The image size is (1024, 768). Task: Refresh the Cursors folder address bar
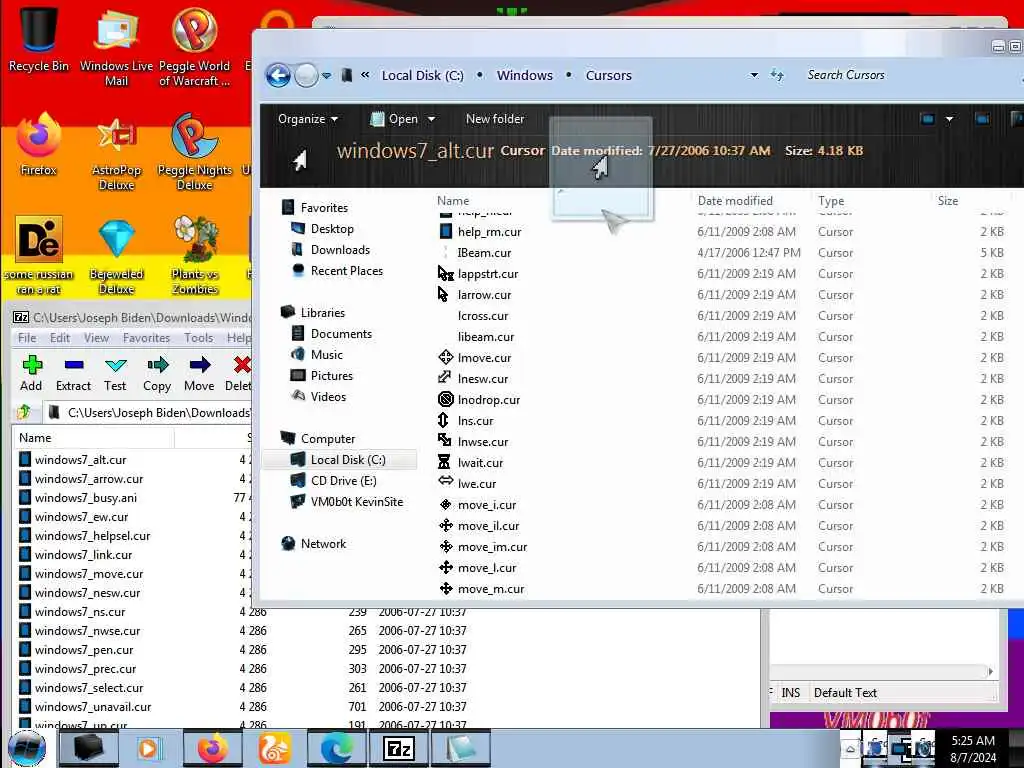point(777,75)
